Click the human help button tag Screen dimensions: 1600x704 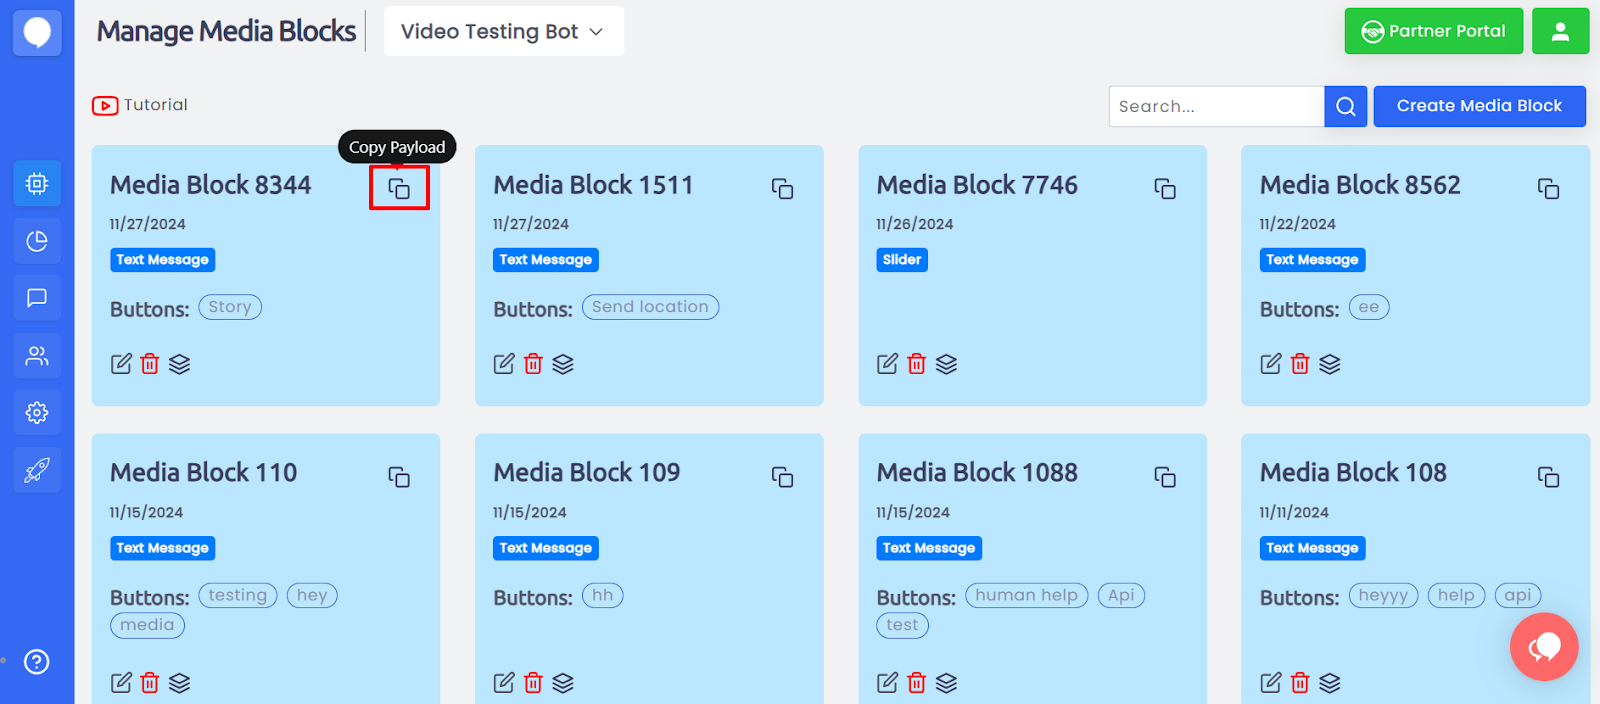[x=1026, y=595]
